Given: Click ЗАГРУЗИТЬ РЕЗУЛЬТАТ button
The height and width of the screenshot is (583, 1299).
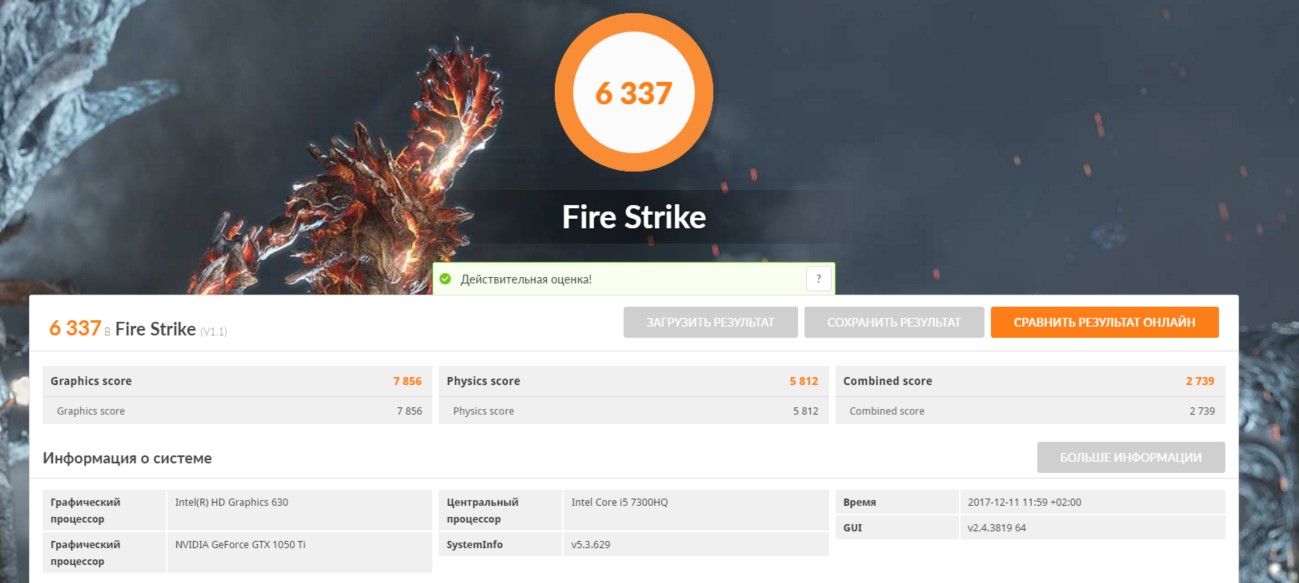Looking at the screenshot, I should click(x=711, y=322).
